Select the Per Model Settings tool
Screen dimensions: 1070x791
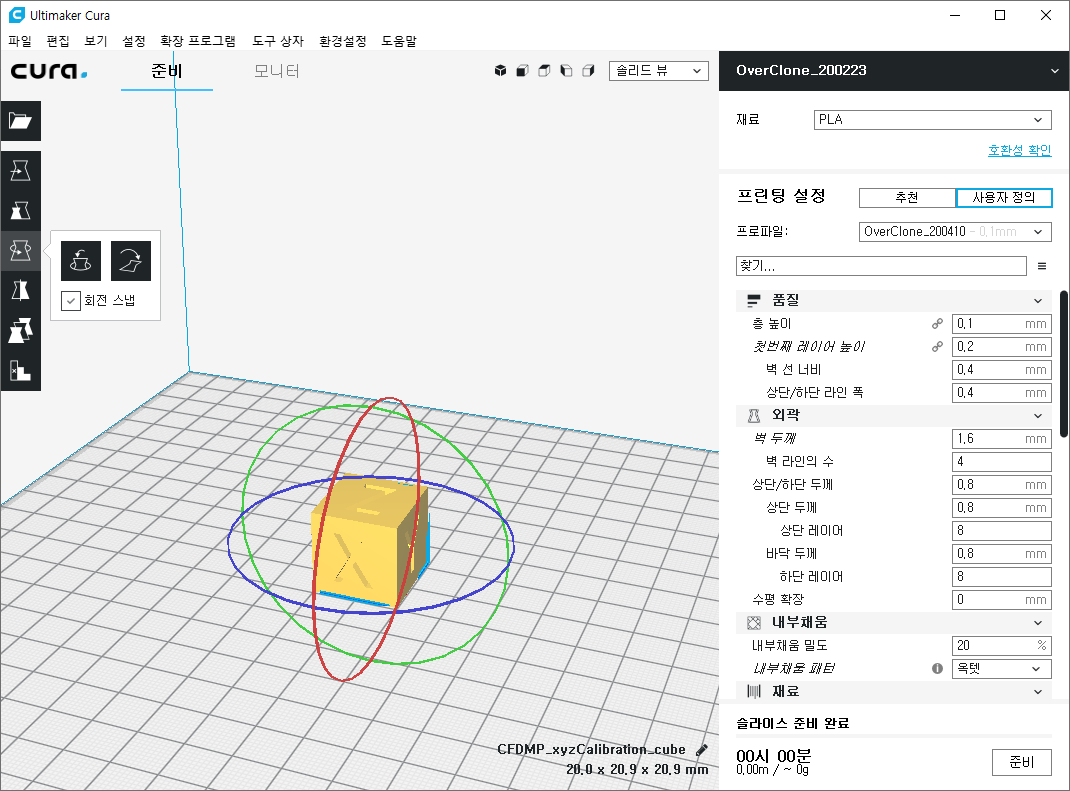[x=20, y=331]
